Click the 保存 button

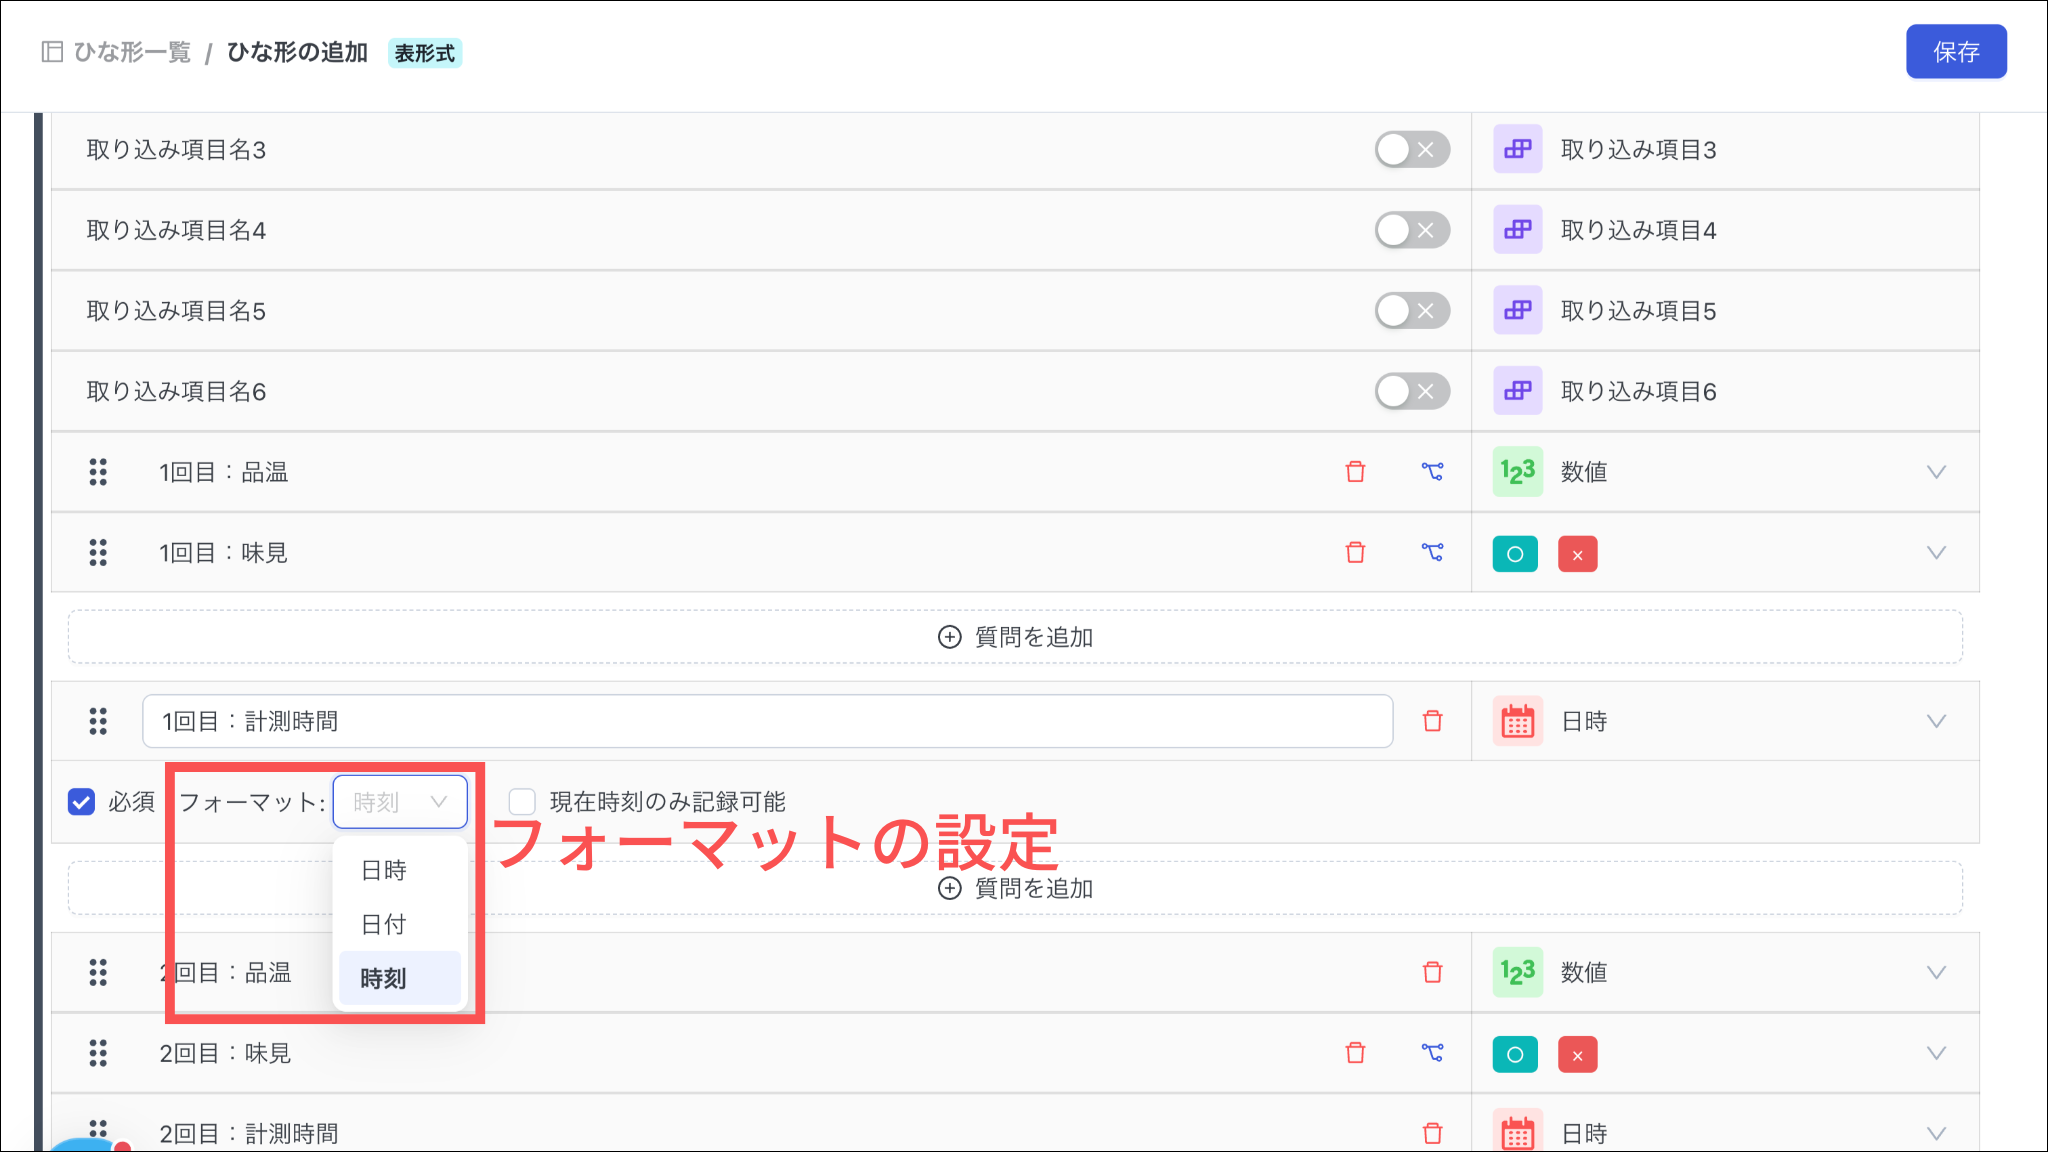point(1955,52)
